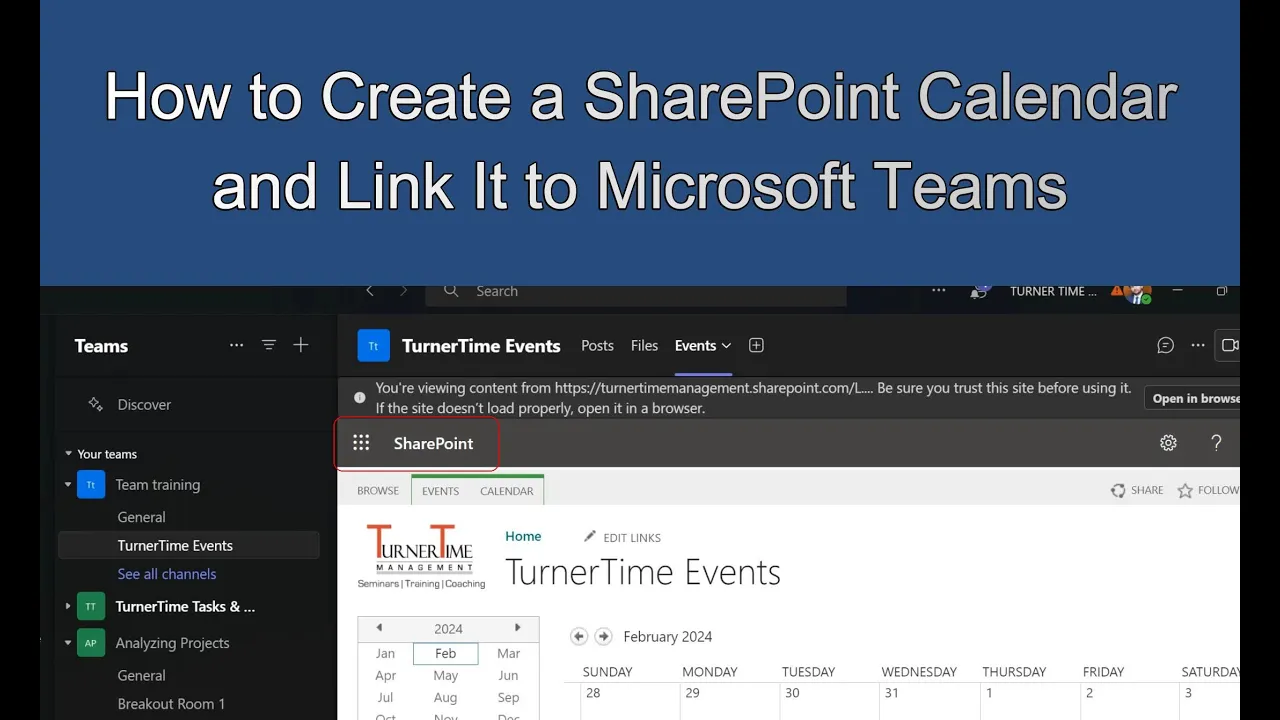Screen dimensions: 1280x720
Task: Click the TurnerTime Tasks green avatar
Action: coord(91,606)
